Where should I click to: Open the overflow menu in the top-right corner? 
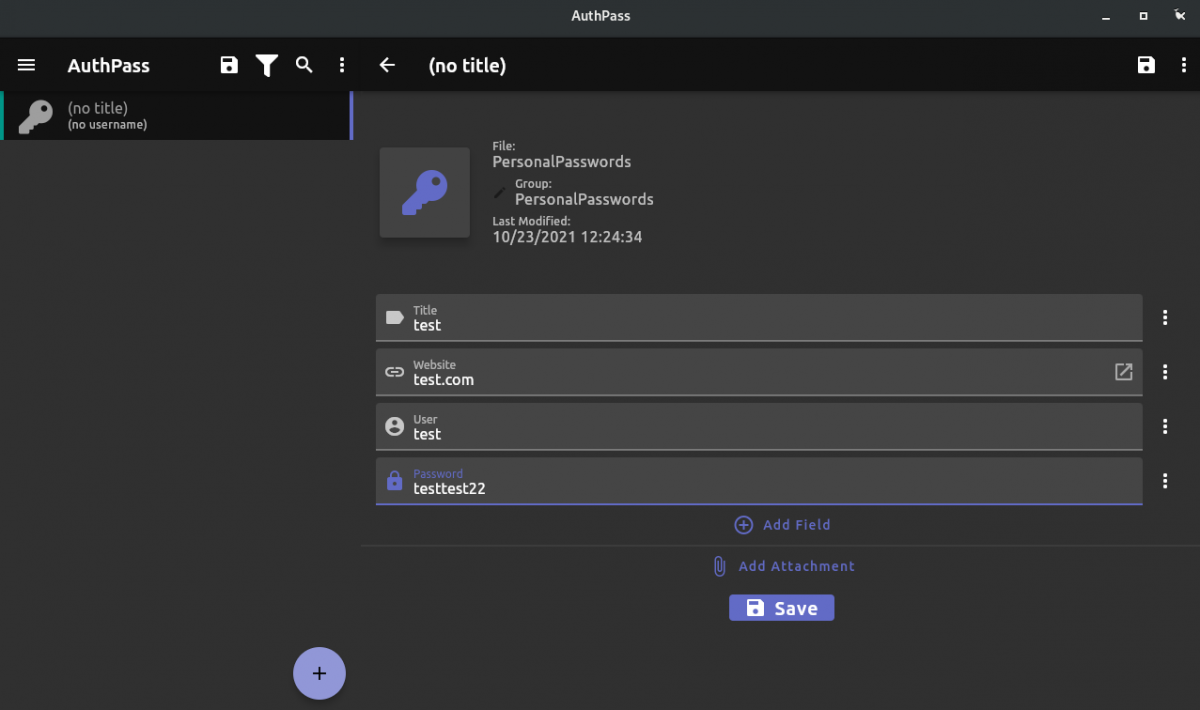coord(1184,64)
